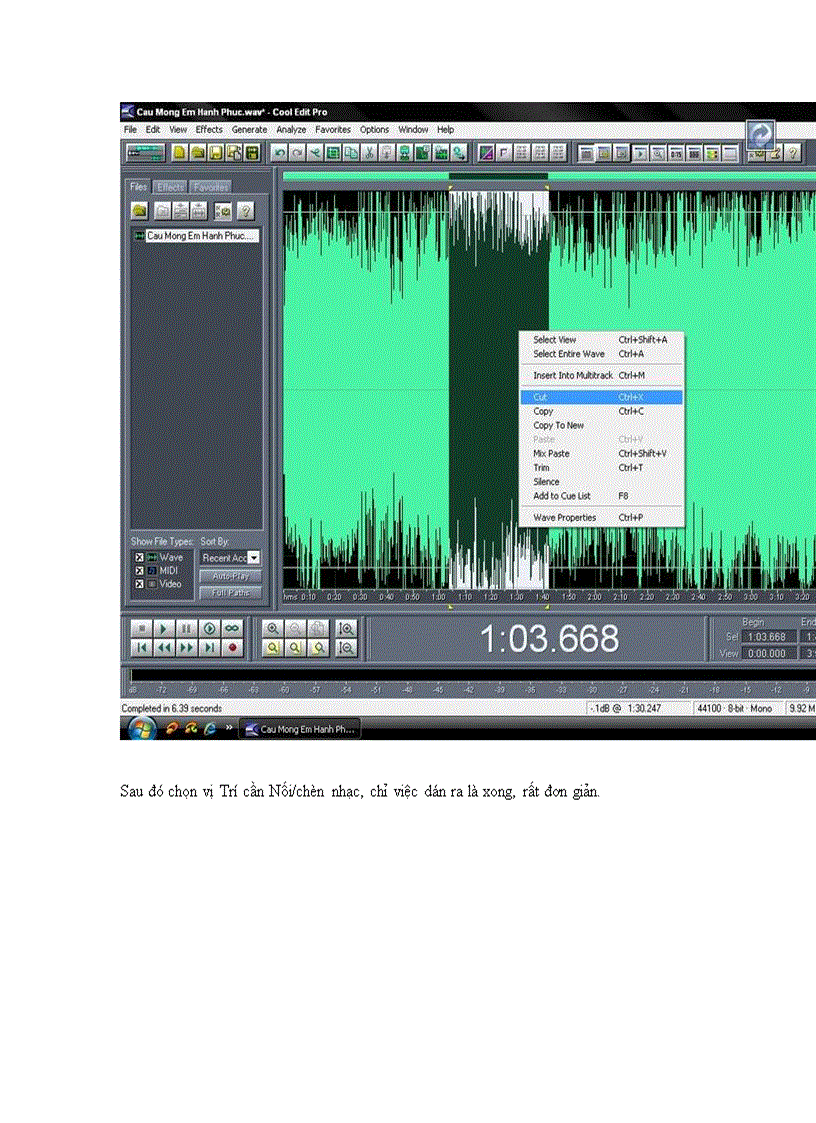Click Zoom In Horizontally magnifier

[272, 628]
